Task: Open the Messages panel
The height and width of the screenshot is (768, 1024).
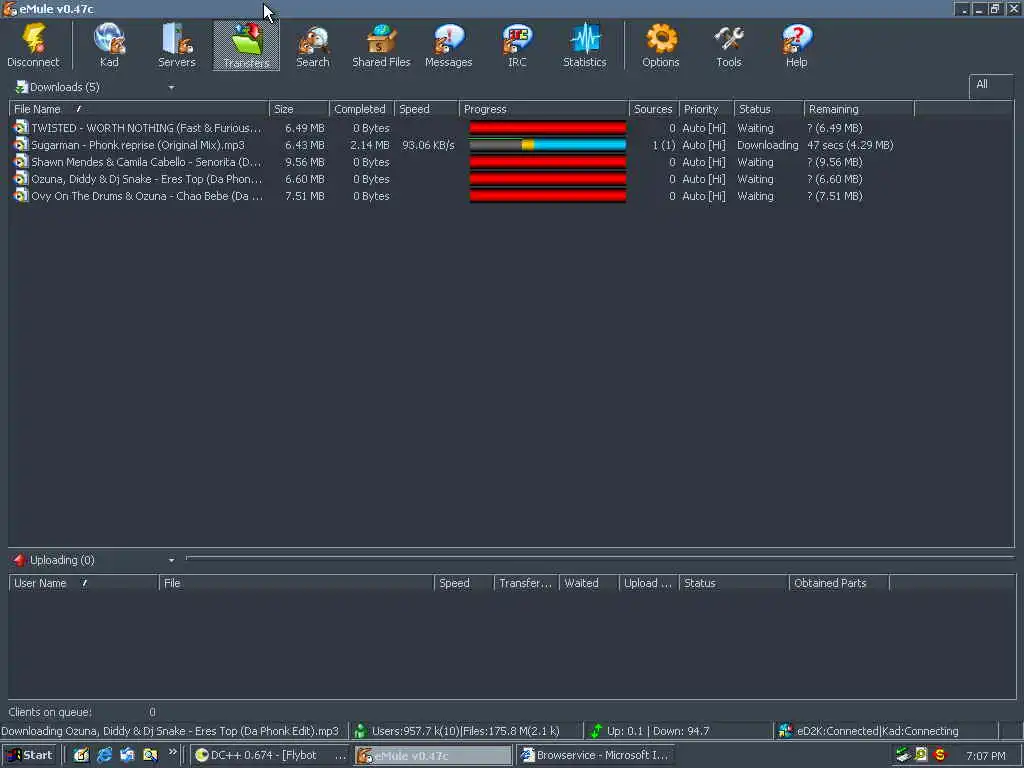Action: click(x=449, y=46)
